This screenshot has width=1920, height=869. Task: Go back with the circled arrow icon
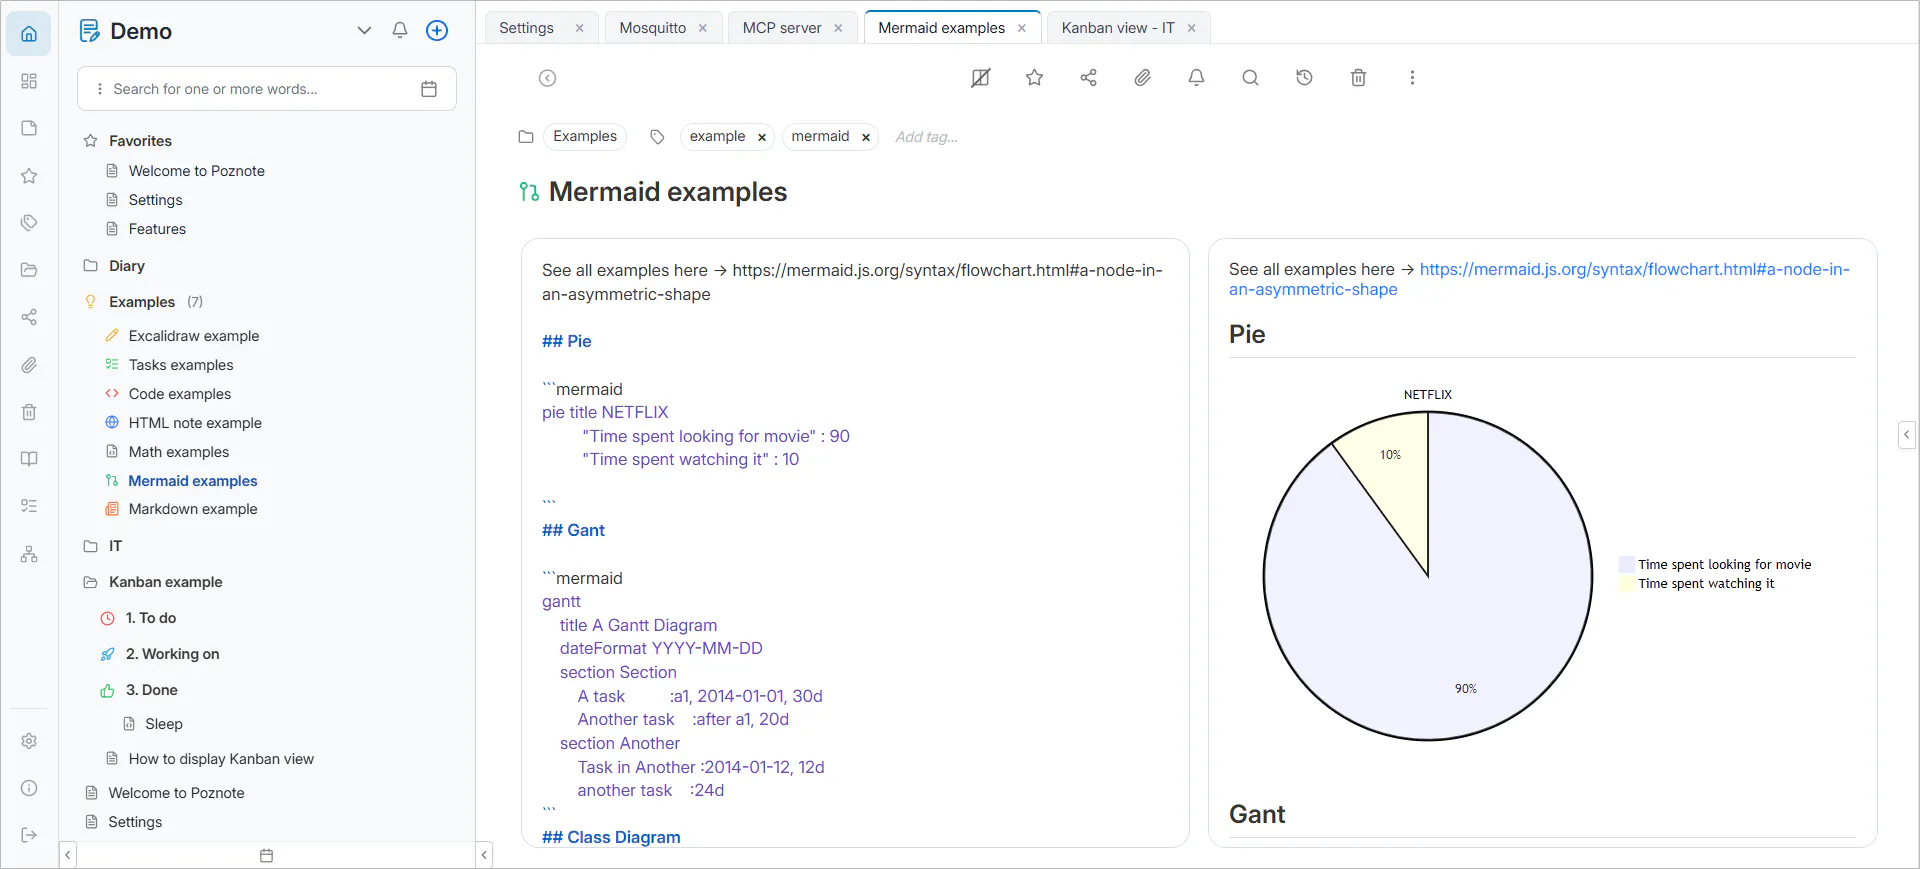point(548,78)
